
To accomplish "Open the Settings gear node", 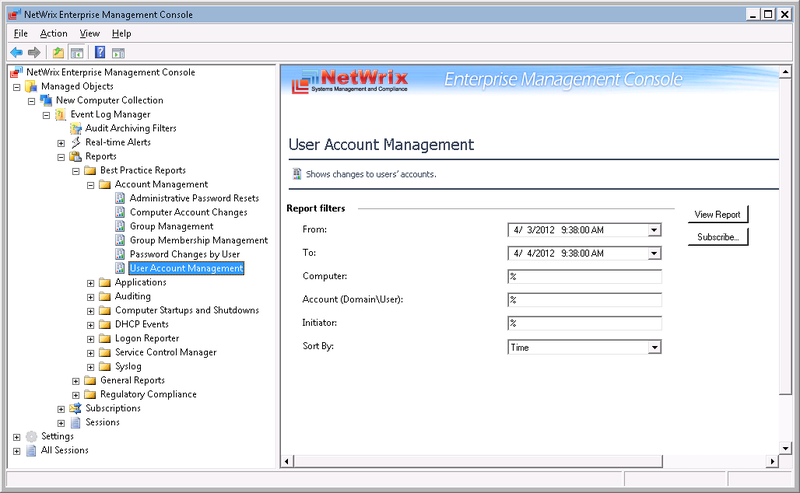I will 31,437.
